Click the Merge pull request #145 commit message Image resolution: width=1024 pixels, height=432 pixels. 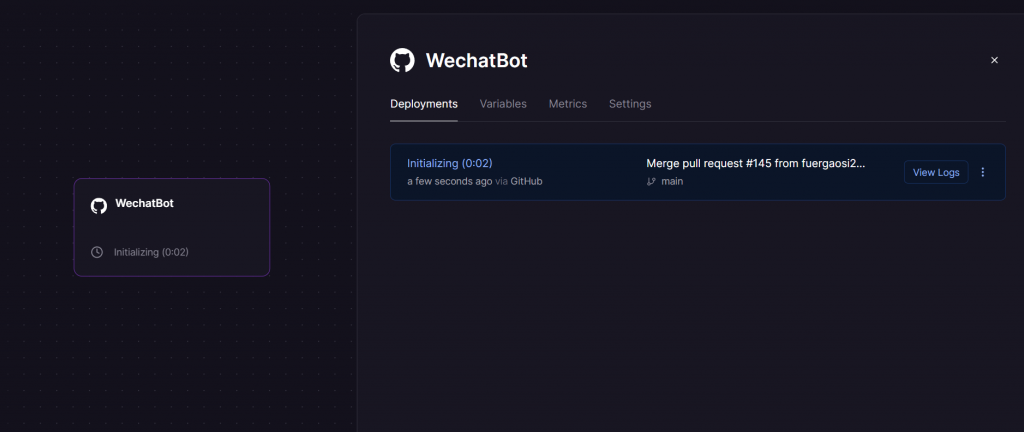tap(756, 163)
